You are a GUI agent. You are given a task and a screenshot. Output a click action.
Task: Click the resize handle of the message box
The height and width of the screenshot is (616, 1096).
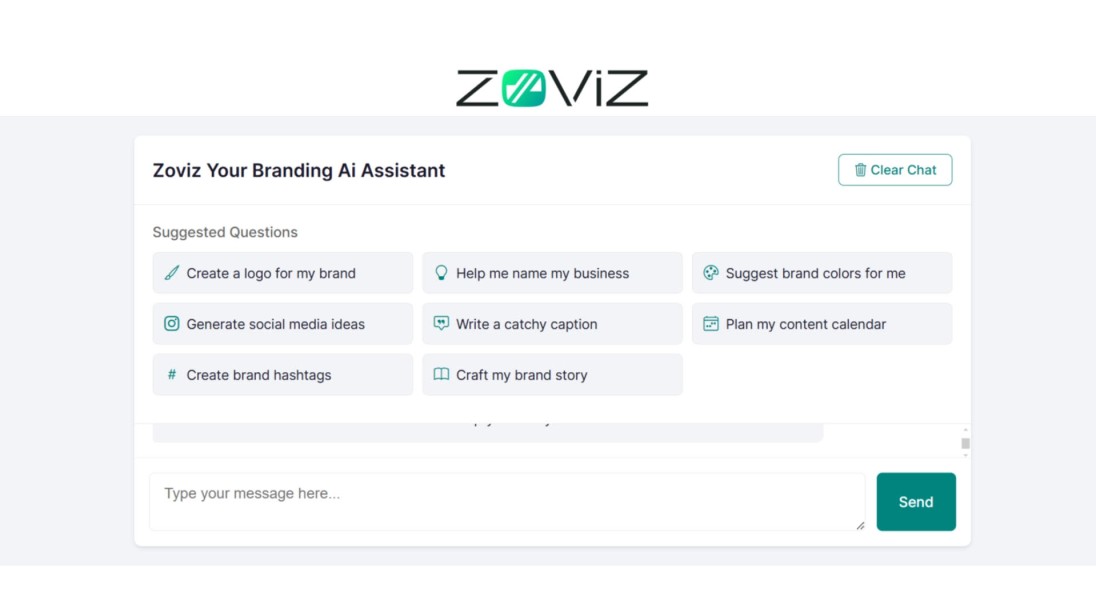point(860,526)
